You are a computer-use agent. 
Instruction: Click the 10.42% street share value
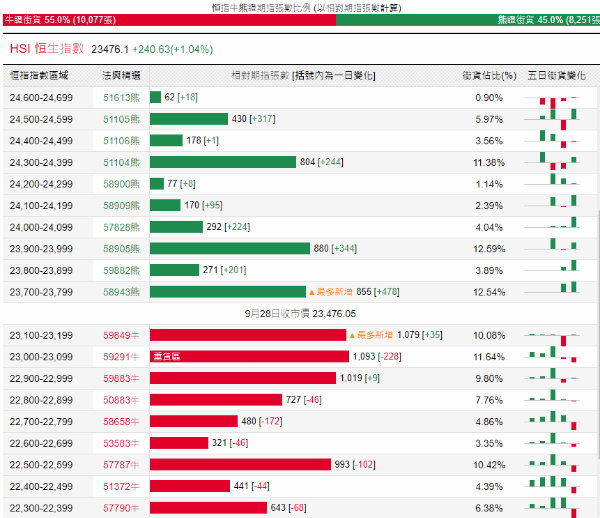click(x=489, y=465)
